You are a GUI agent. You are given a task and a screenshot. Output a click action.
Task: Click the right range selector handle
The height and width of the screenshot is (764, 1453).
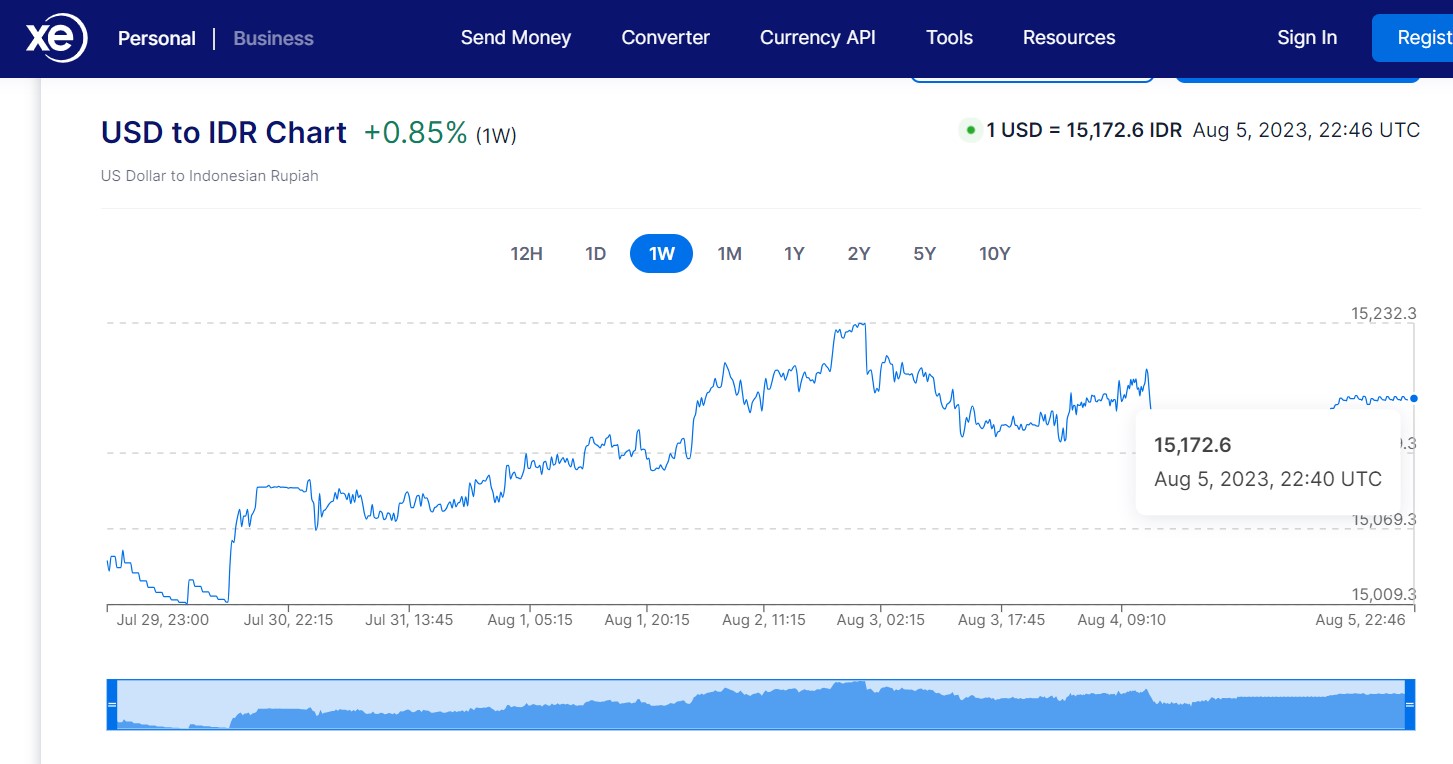[1410, 704]
